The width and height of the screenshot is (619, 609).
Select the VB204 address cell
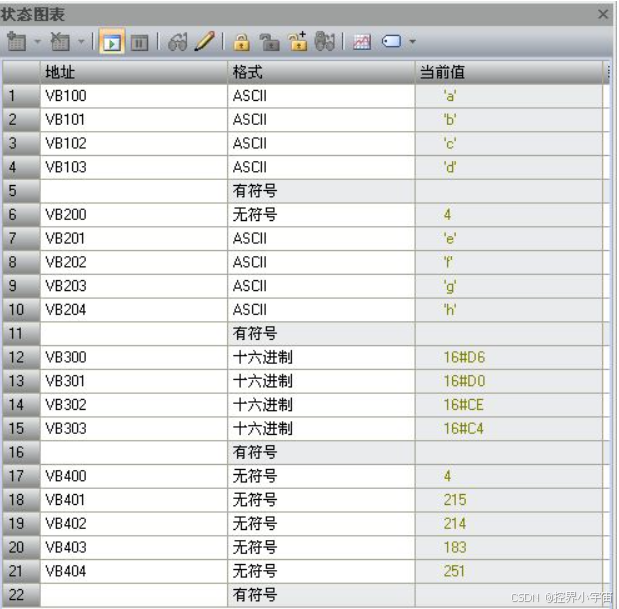pos(134,310)
